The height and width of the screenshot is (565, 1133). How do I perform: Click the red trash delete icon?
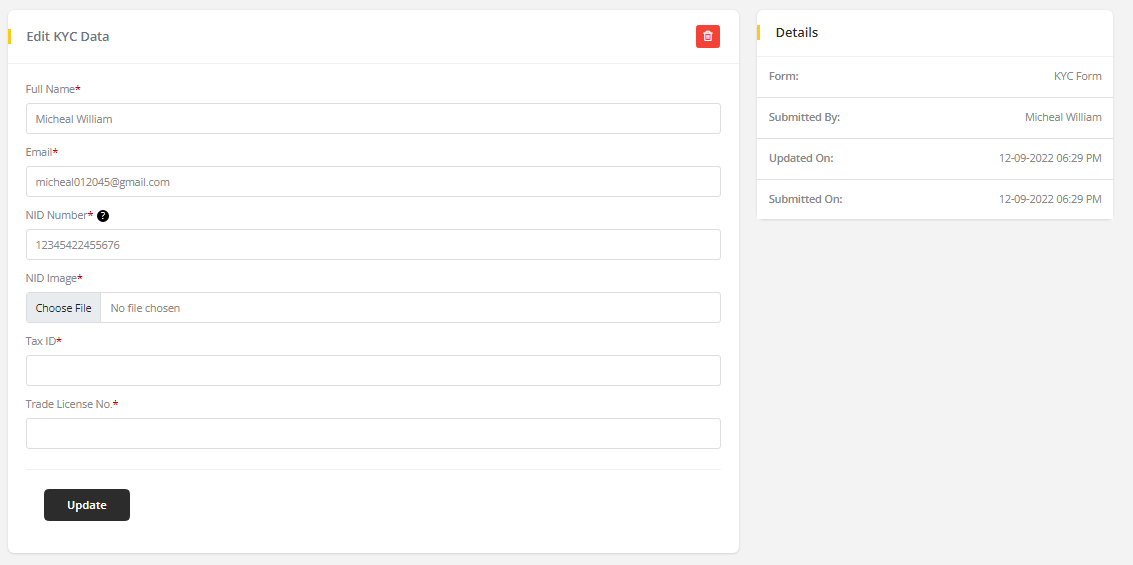(708, 36)
